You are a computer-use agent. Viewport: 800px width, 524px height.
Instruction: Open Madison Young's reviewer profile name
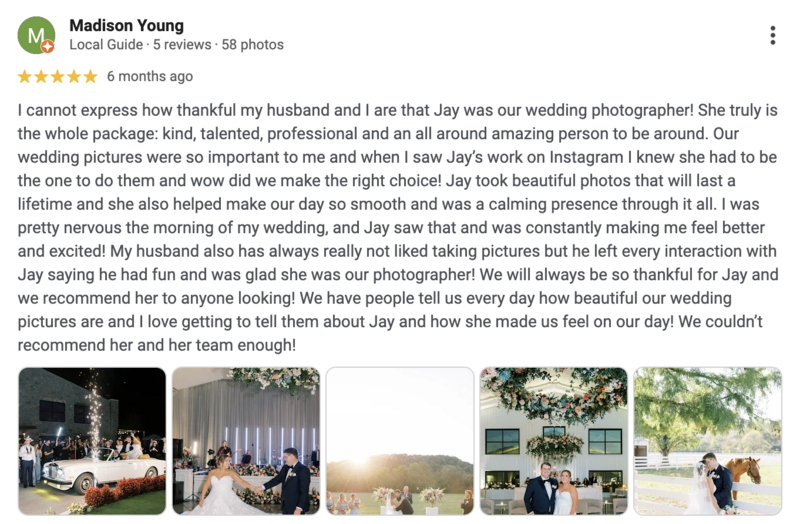pyautogui.click(x=127, y=25)
